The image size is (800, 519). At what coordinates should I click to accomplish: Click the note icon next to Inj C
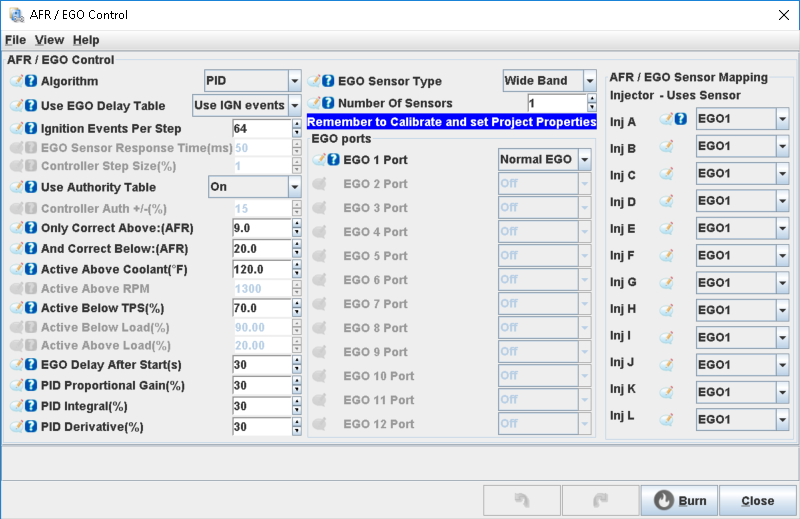click(667, 174)
